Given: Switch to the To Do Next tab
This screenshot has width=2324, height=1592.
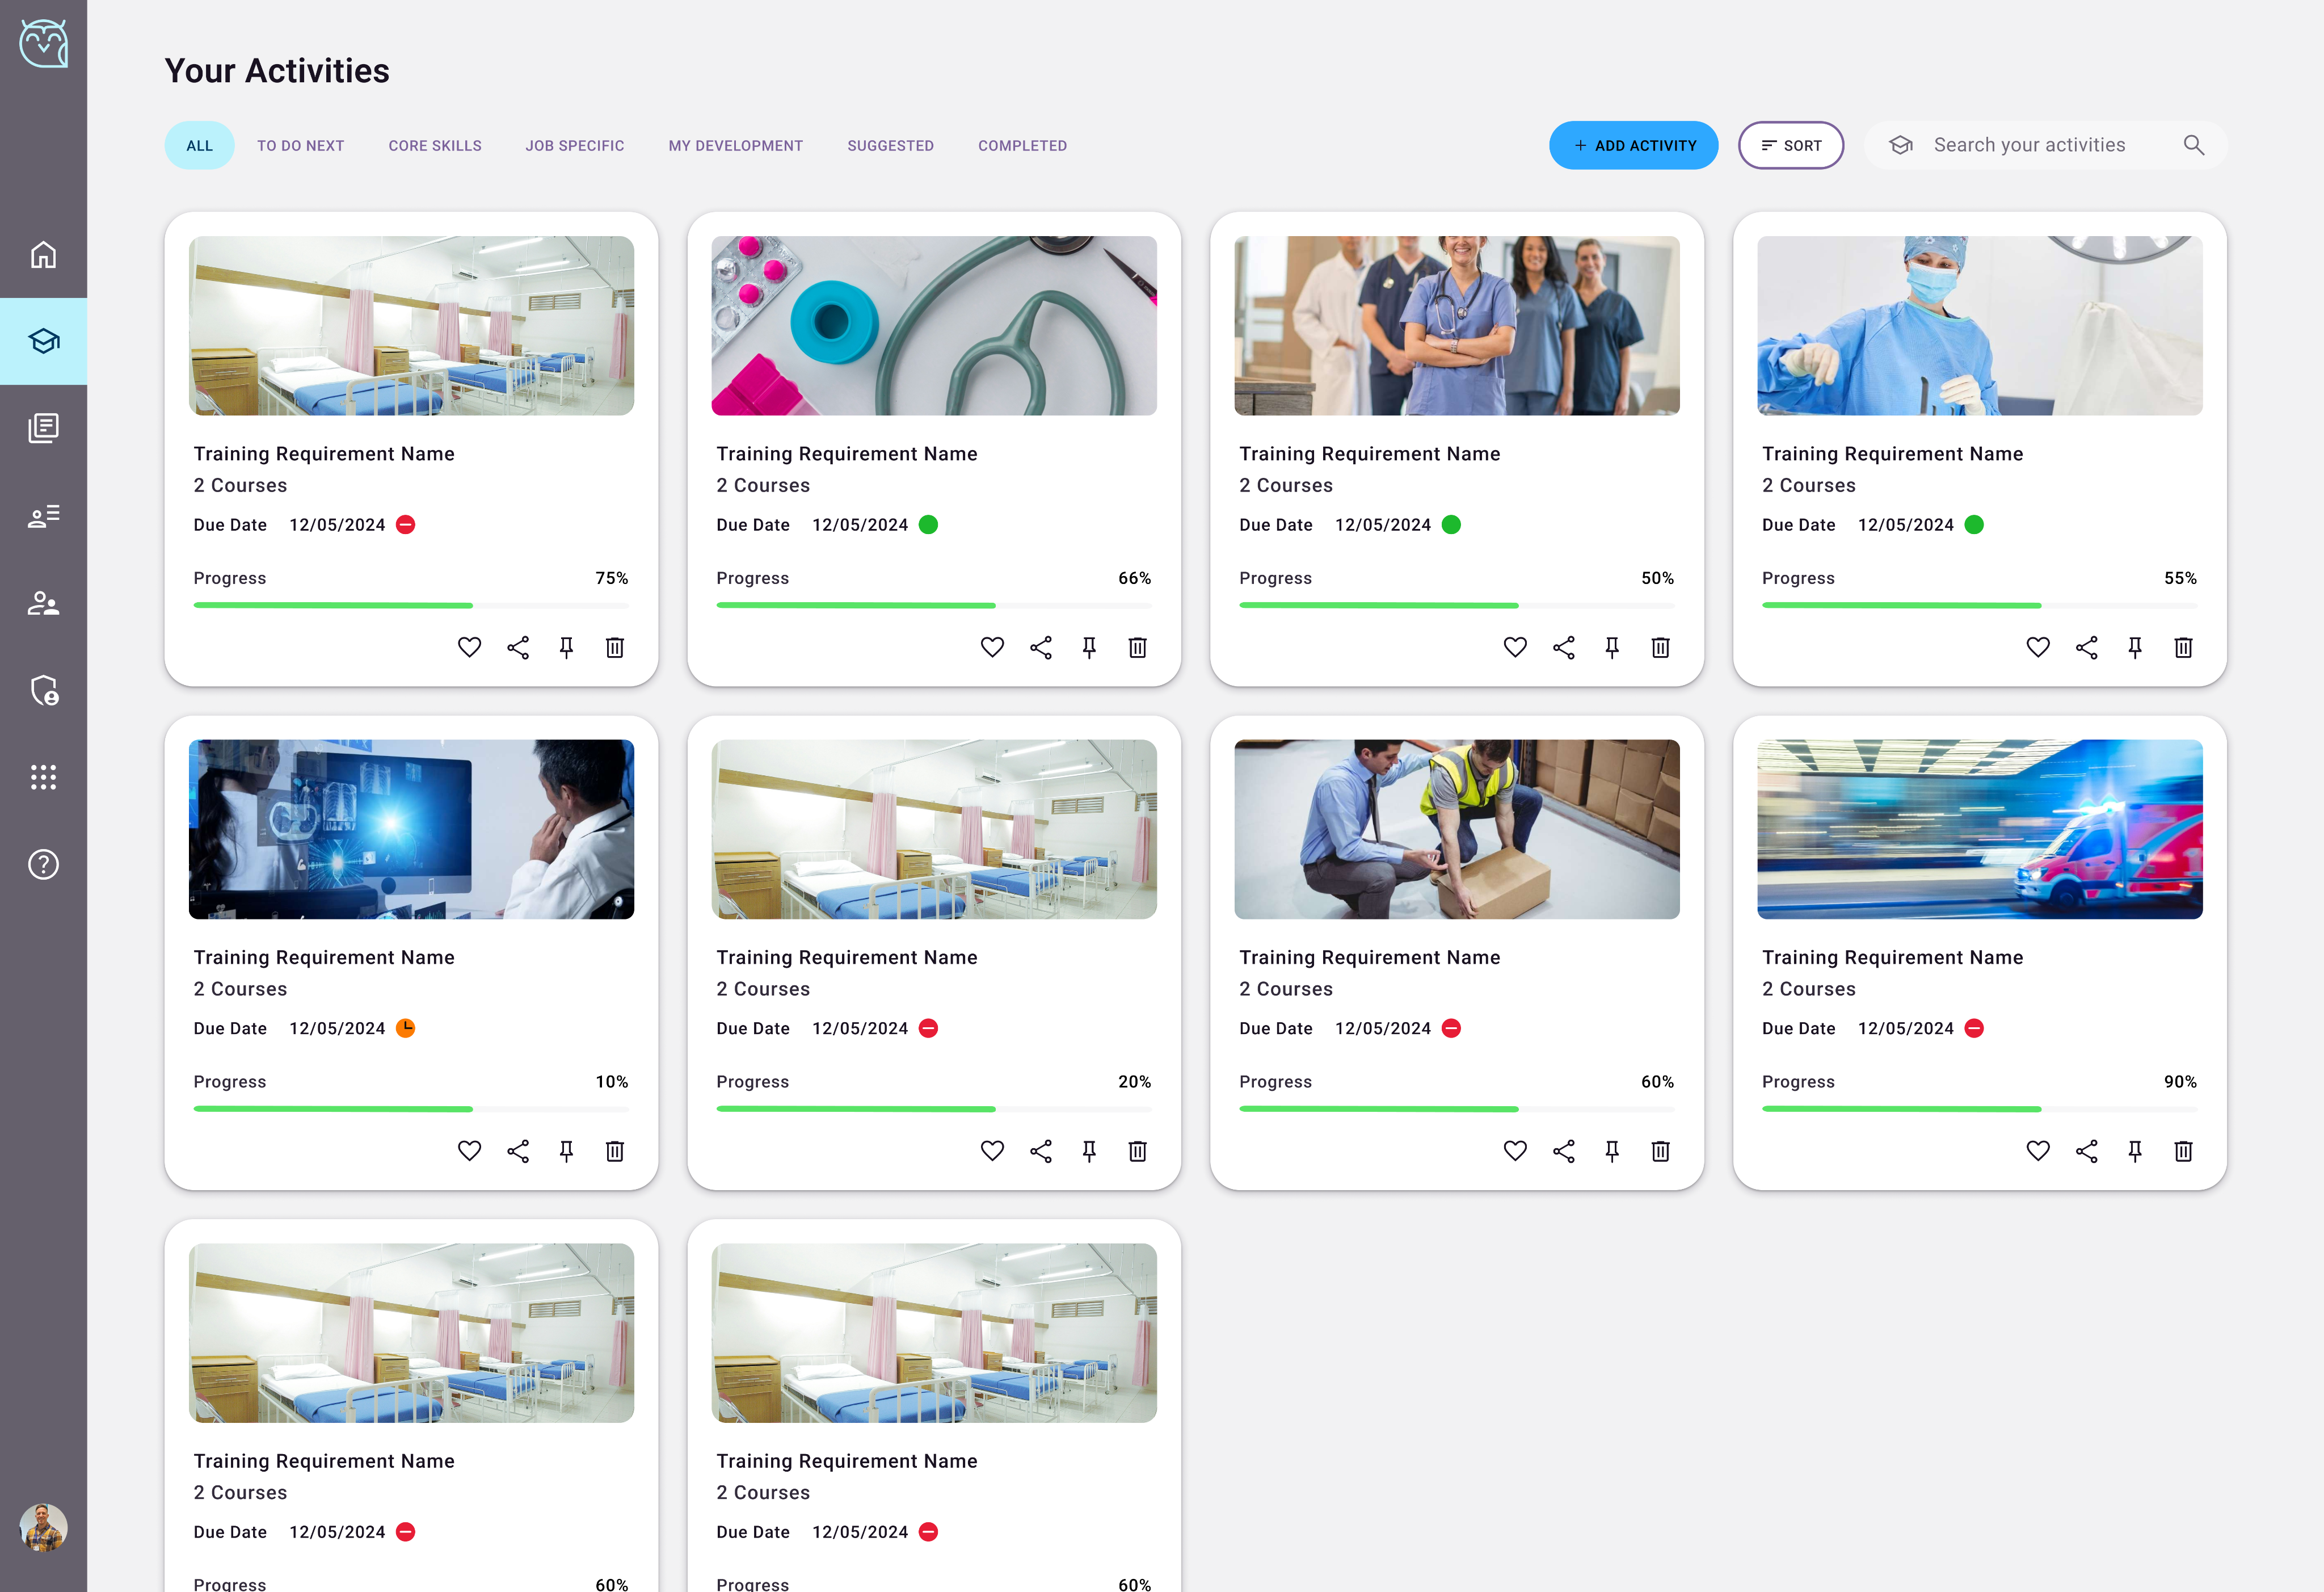Looking at the screenshot, I should click(x=300, y=145).
